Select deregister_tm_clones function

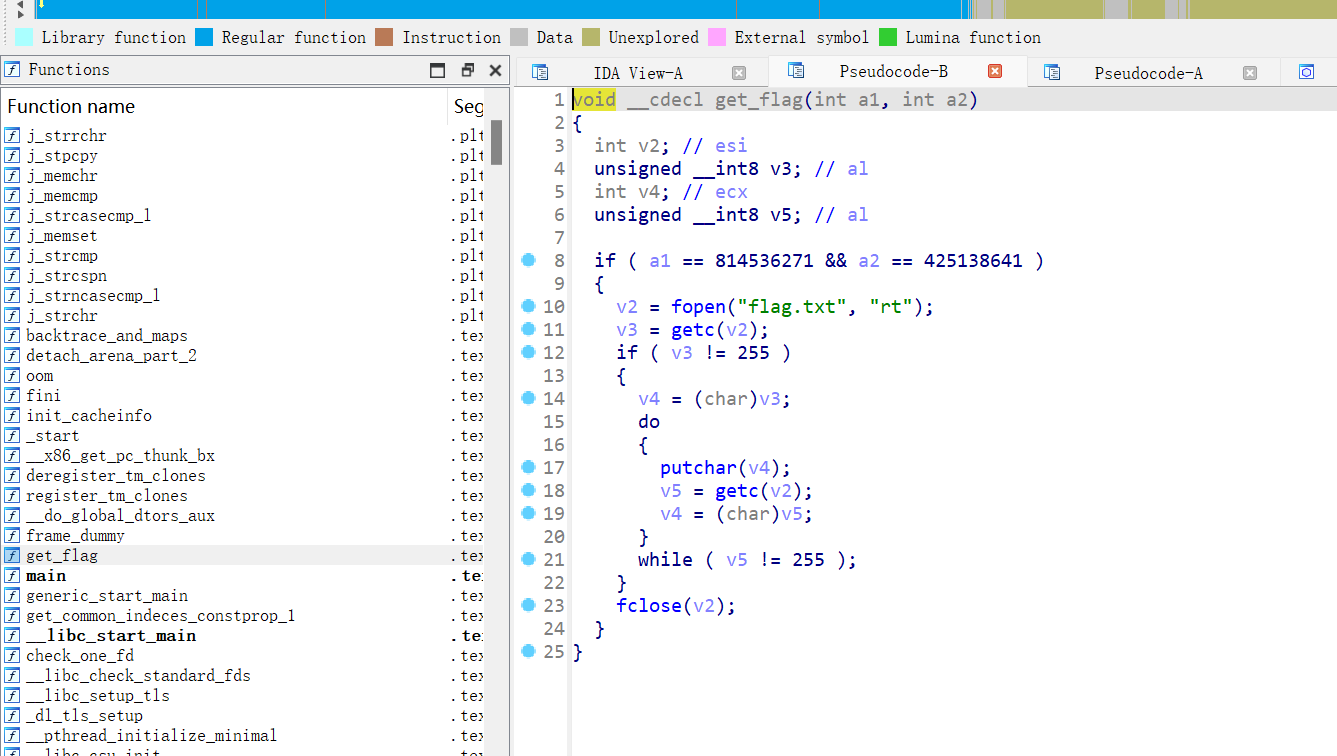pyautogui.click(x=243, y=476)
